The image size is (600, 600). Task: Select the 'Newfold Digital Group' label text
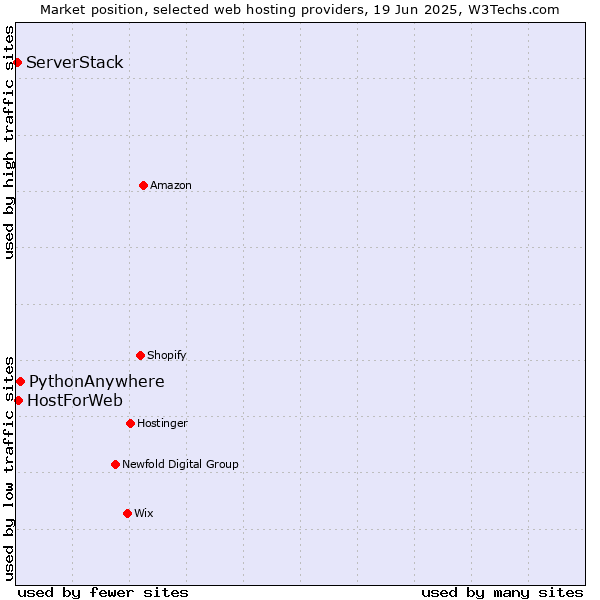coord(180,464)
